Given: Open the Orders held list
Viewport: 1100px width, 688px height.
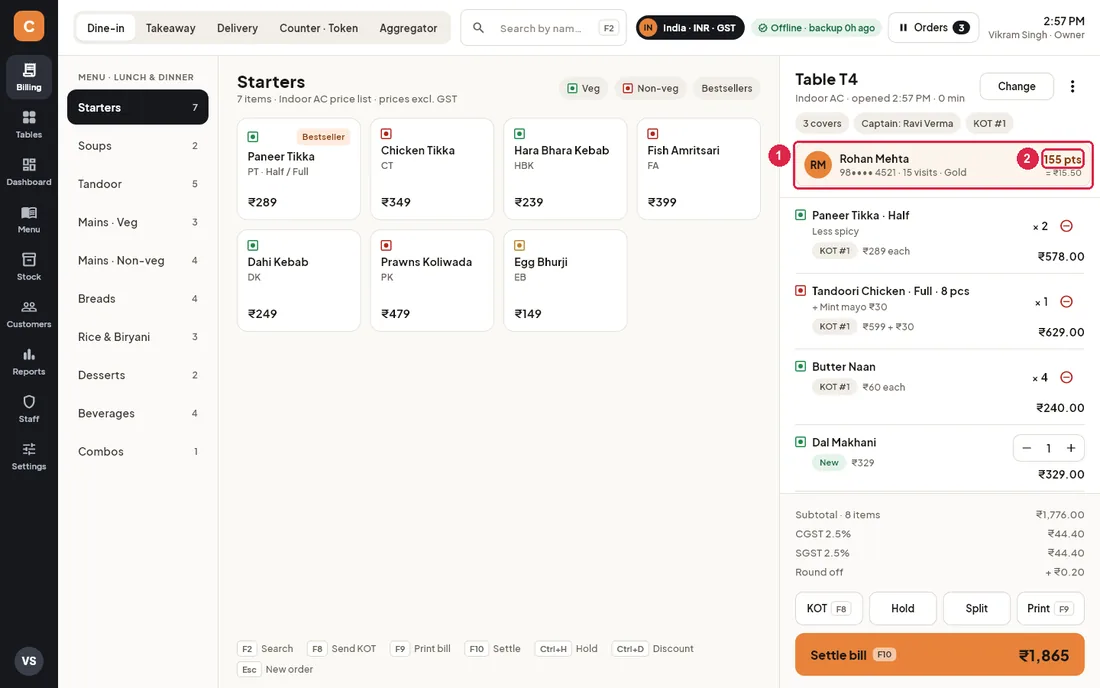Looking at the screenshot, I should coord(933,27).
